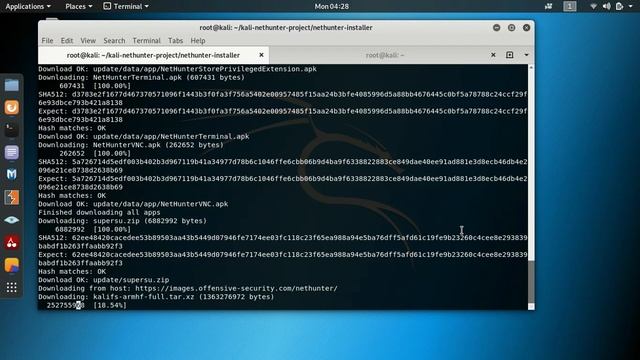This screenshot has height=360, width=640.
Task: Close the root@kali: ~ tab
Action: tap(493, 55)
